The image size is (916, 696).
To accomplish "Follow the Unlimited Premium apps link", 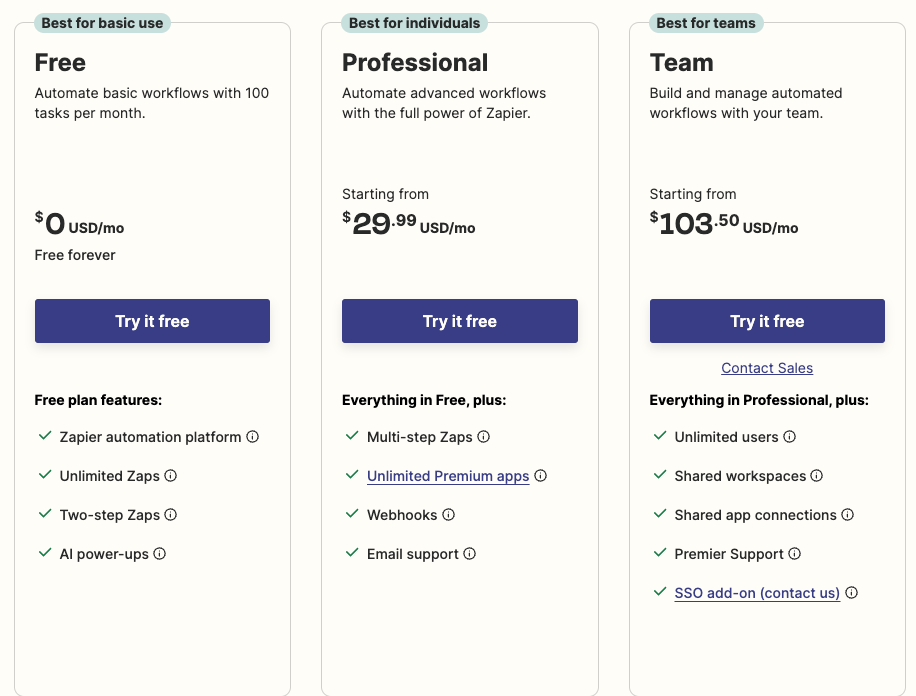I will (448, 476).
